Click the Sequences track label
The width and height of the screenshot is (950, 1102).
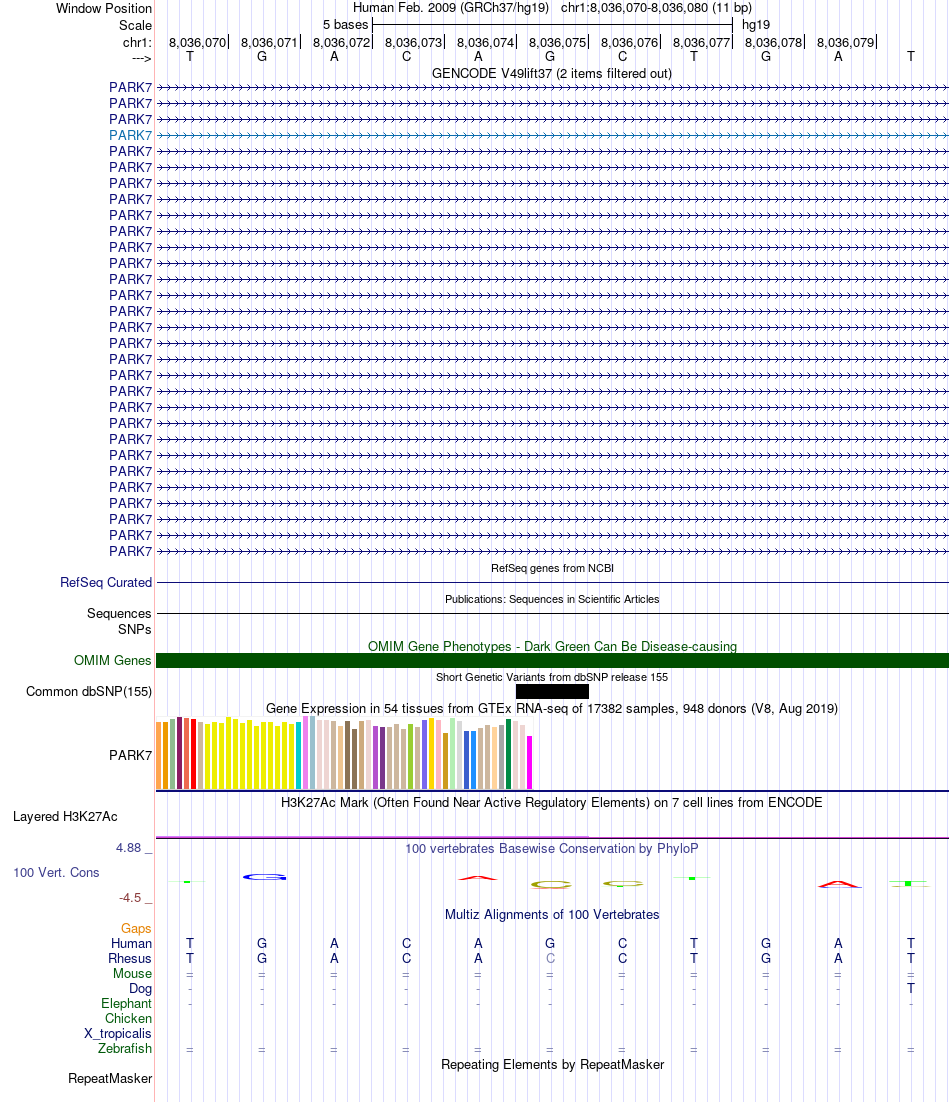[119, 613]
